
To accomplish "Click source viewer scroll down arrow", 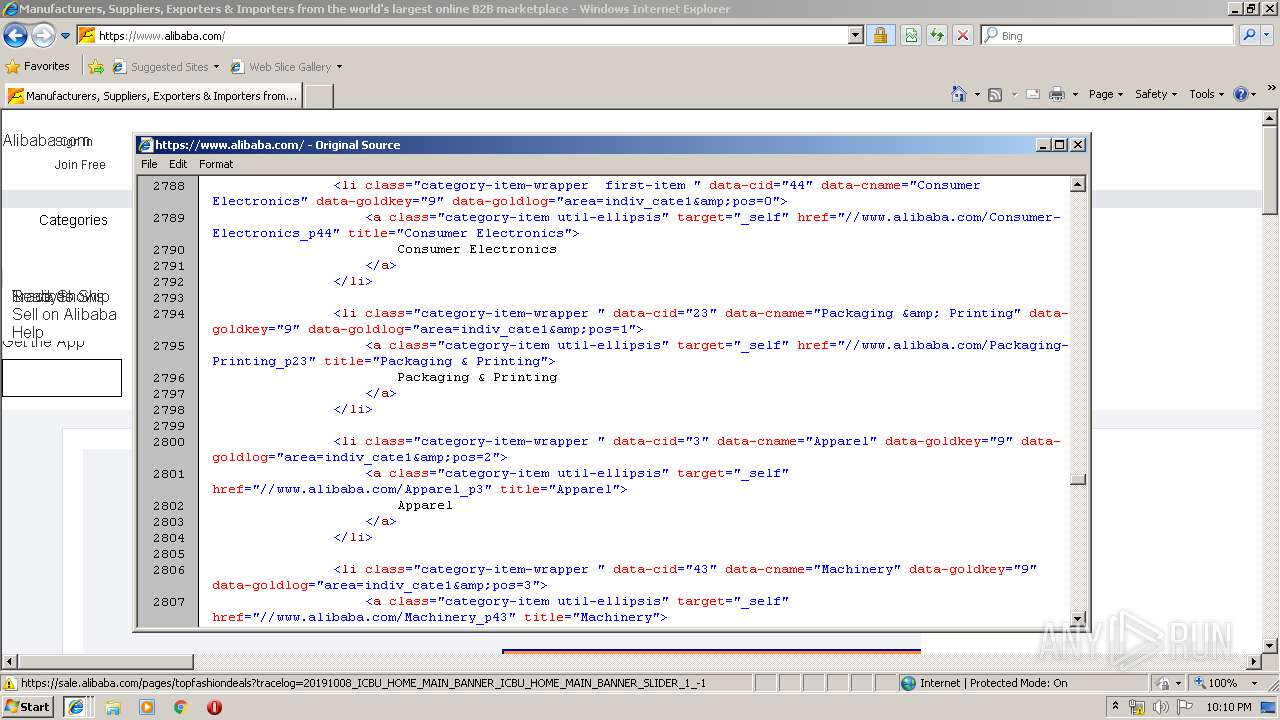I will click(x=1078, y=618).
